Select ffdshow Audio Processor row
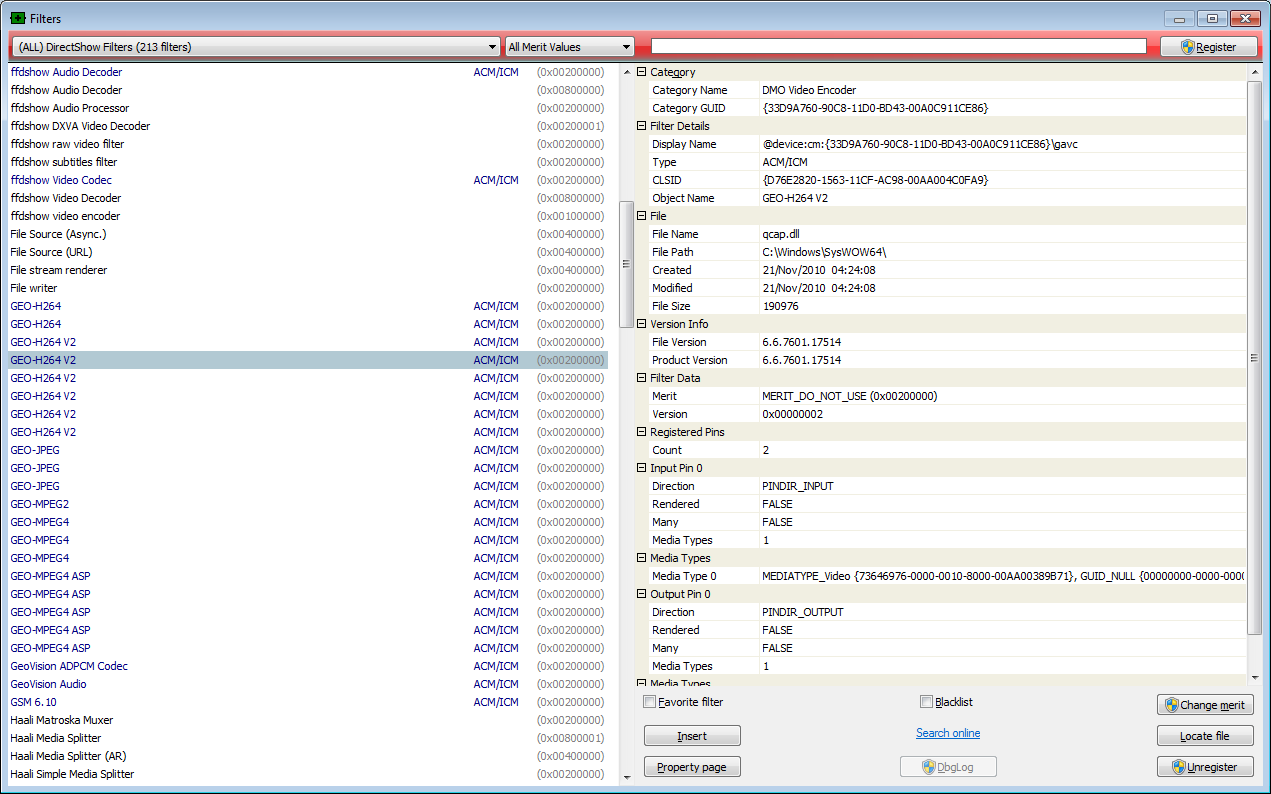1271x794 pixels. pos(307,108)
